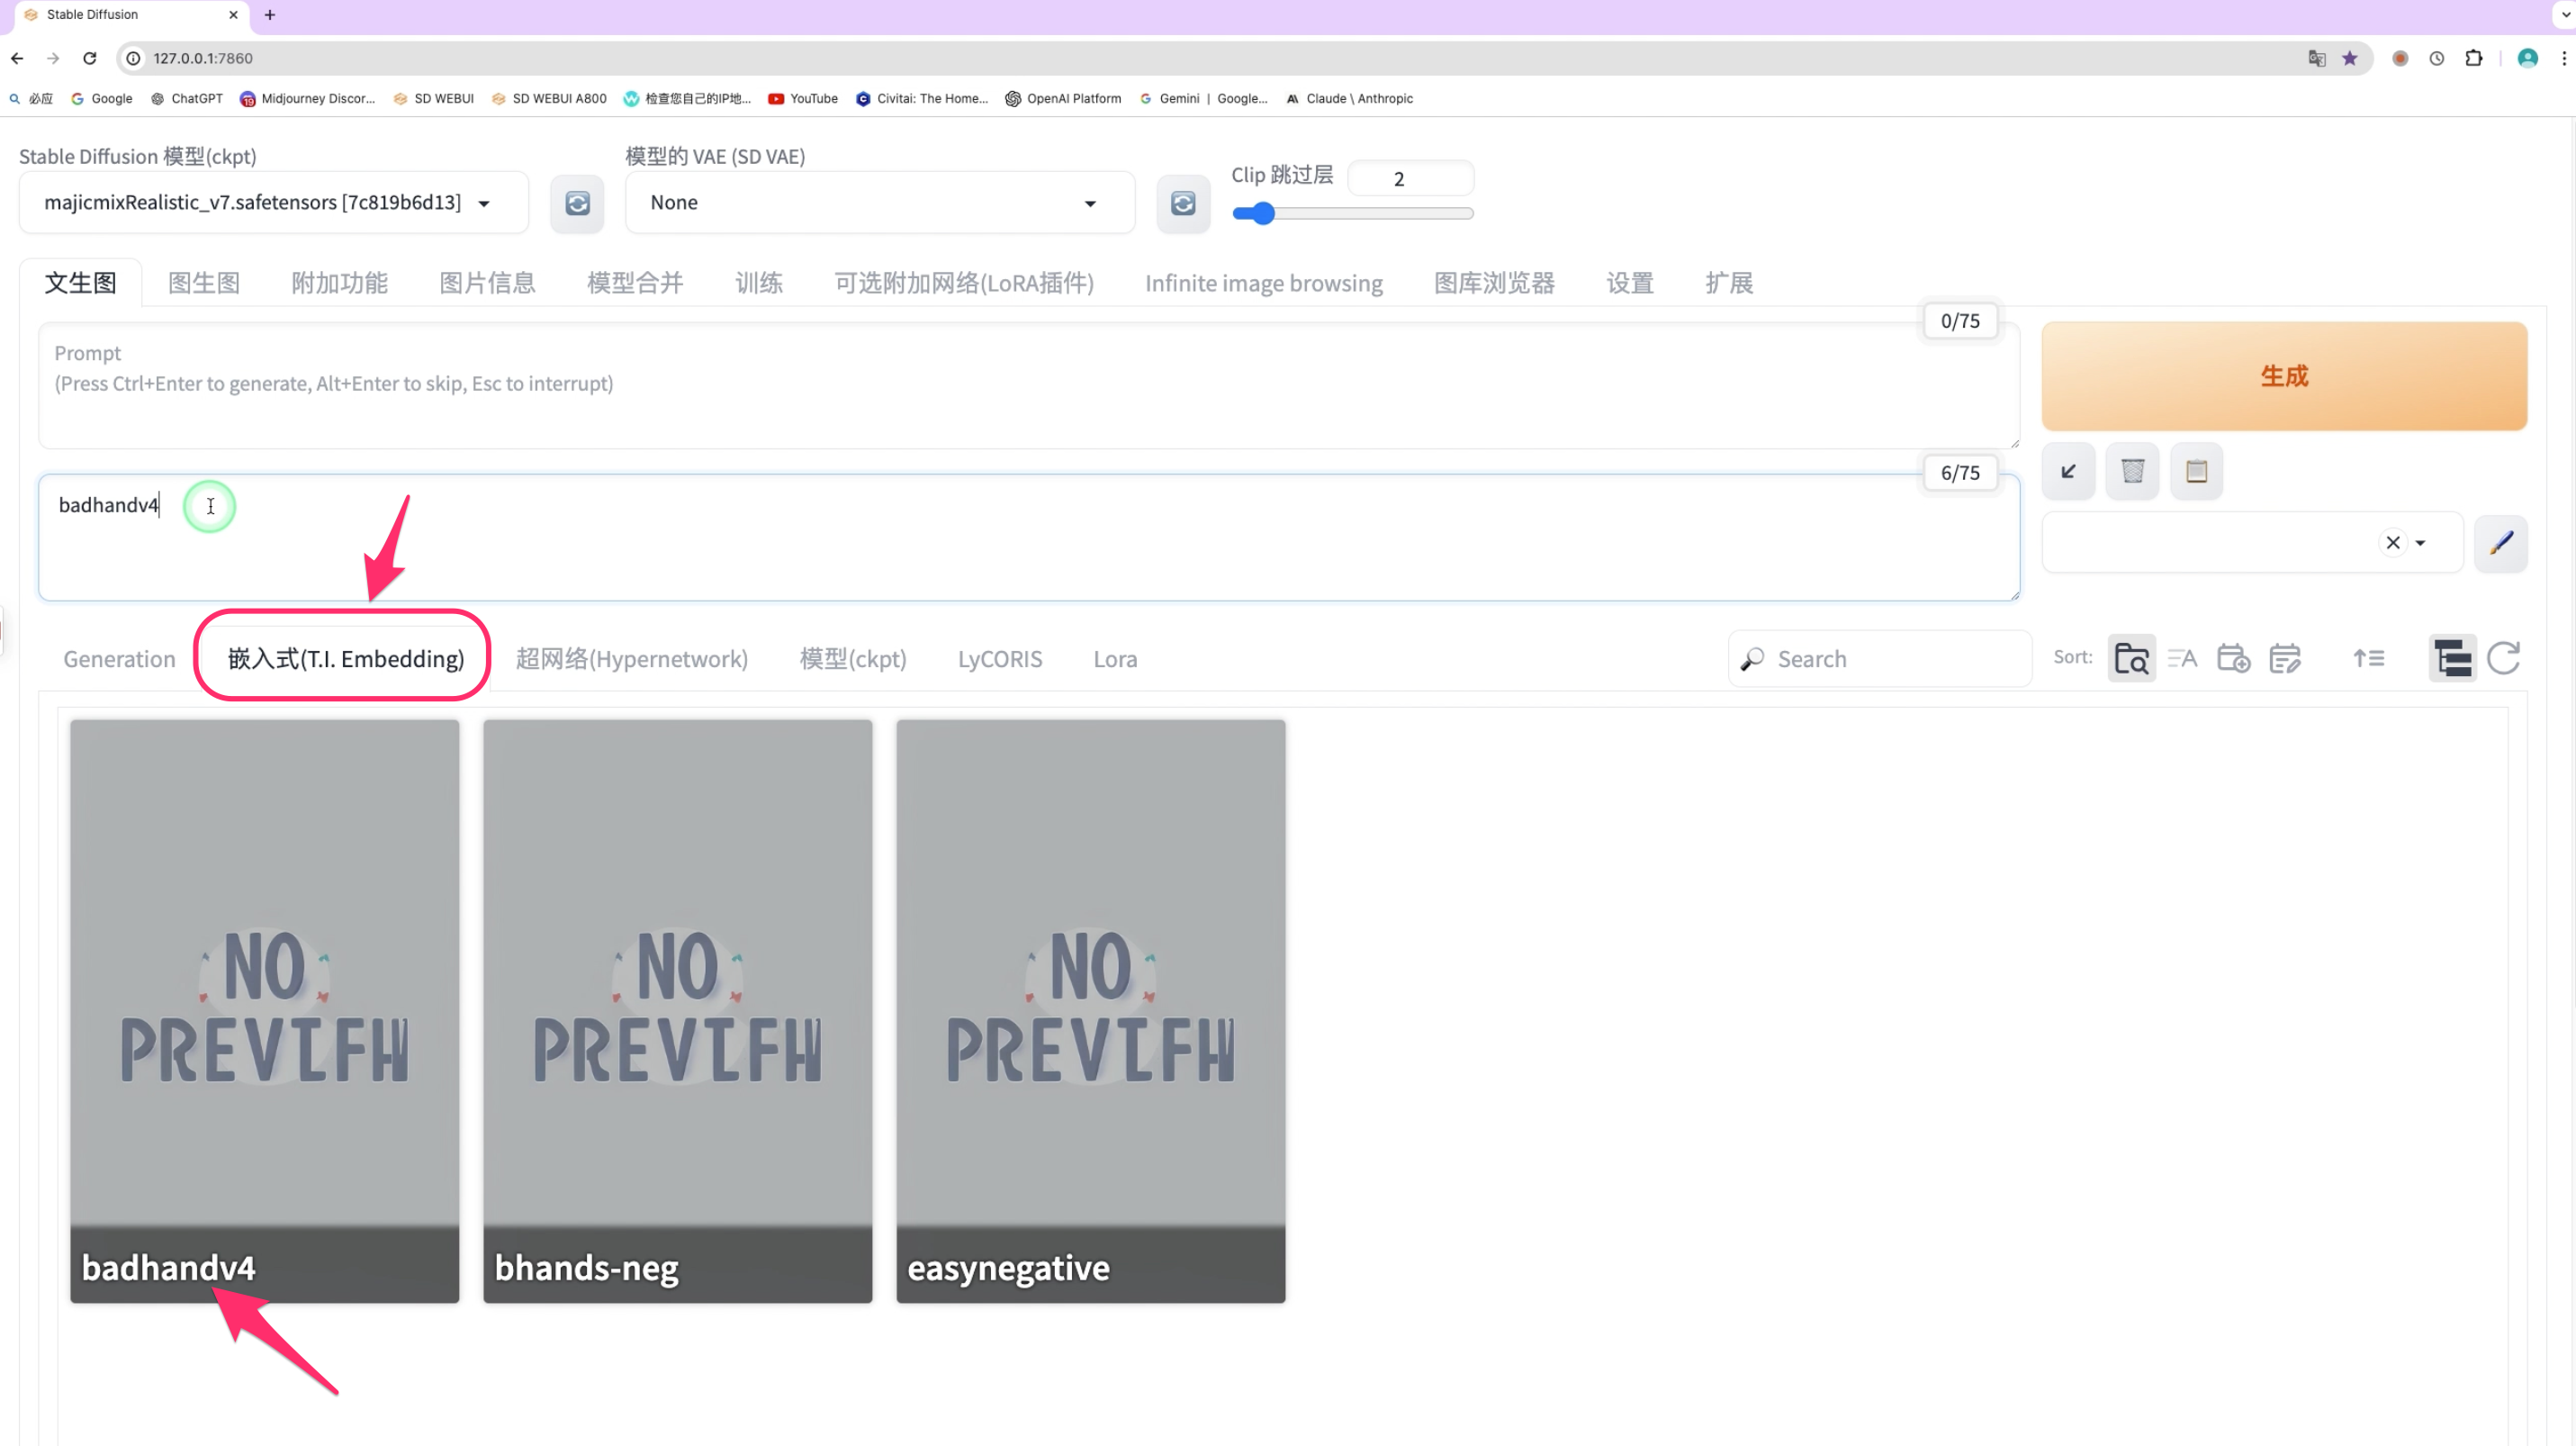Refresh the extra networks cards
This screenshot has height=1446, width=2576.
[2504, 659]
